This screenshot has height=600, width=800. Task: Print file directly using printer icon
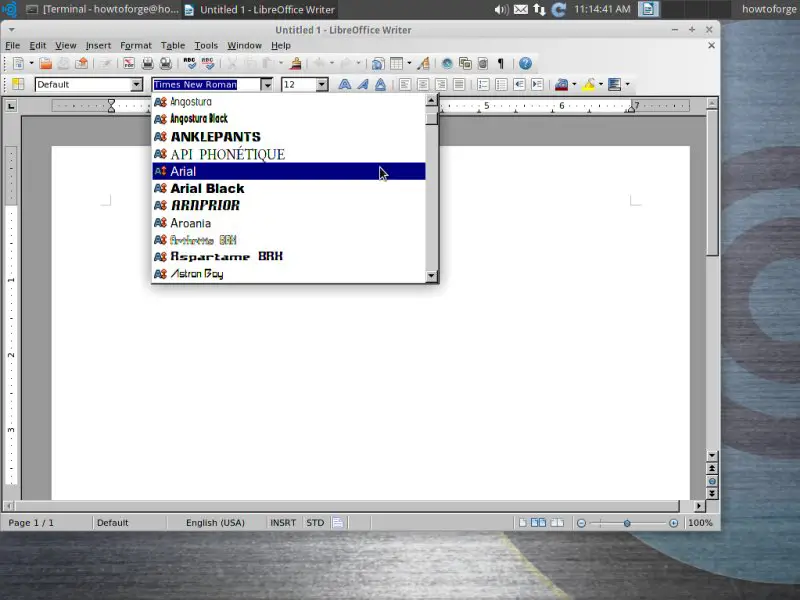[x=147, y=63]
